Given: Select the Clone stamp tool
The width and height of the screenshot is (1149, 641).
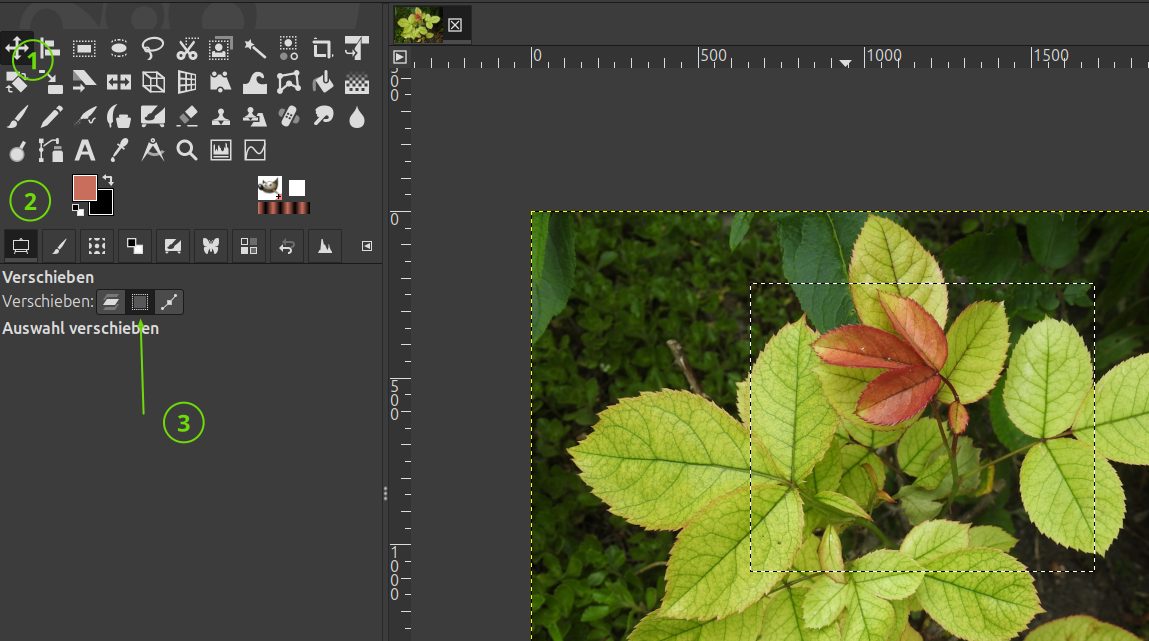Looking at the screenshot, I should coord(221,116).
